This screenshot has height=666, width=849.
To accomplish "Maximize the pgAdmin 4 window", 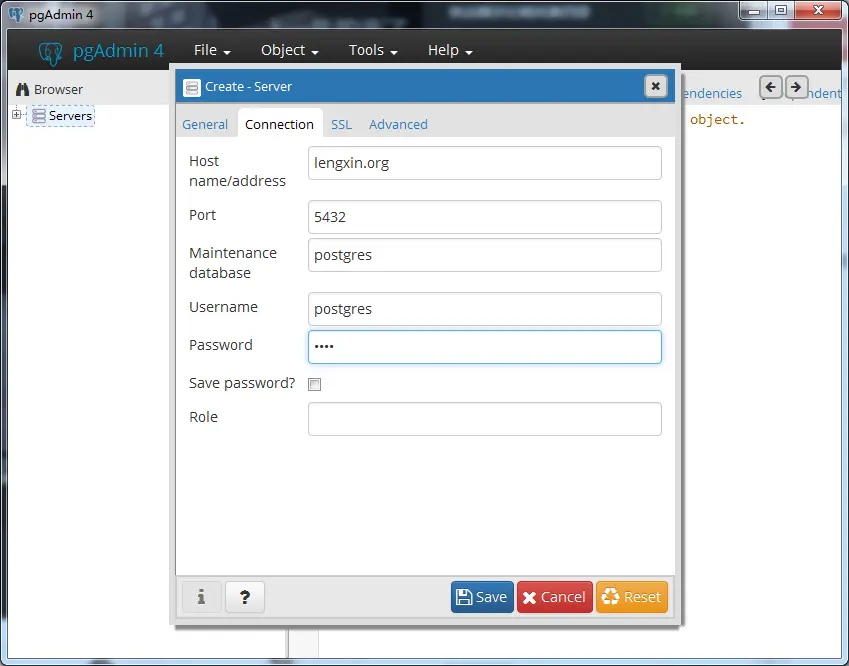I will [x=781, y=11].
